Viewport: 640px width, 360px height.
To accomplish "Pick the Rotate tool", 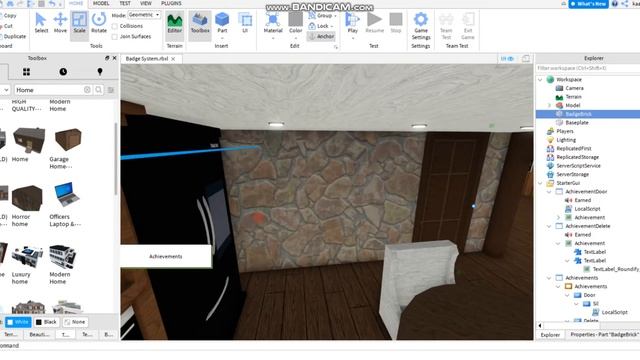I will tap(99, 23).
